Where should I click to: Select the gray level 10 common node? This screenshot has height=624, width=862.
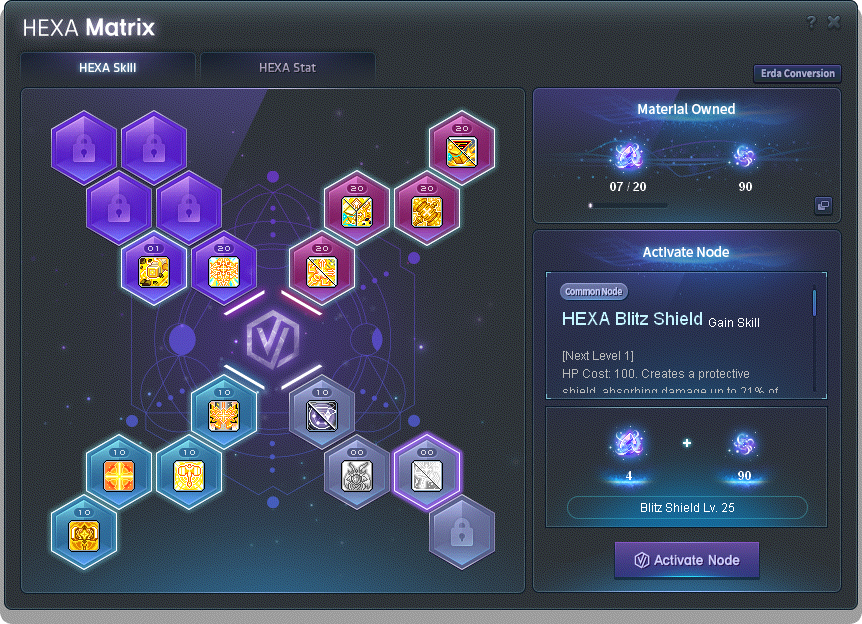[x=322, y=412]
